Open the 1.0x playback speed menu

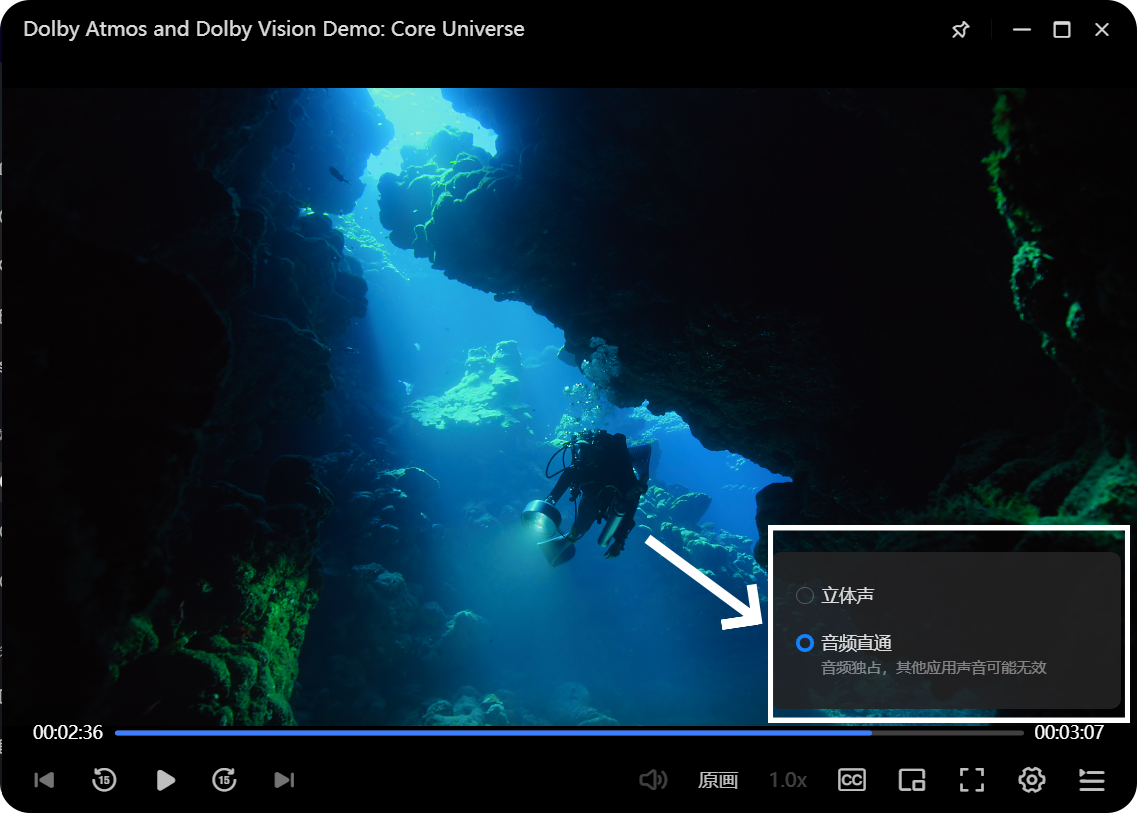(788, 780)
